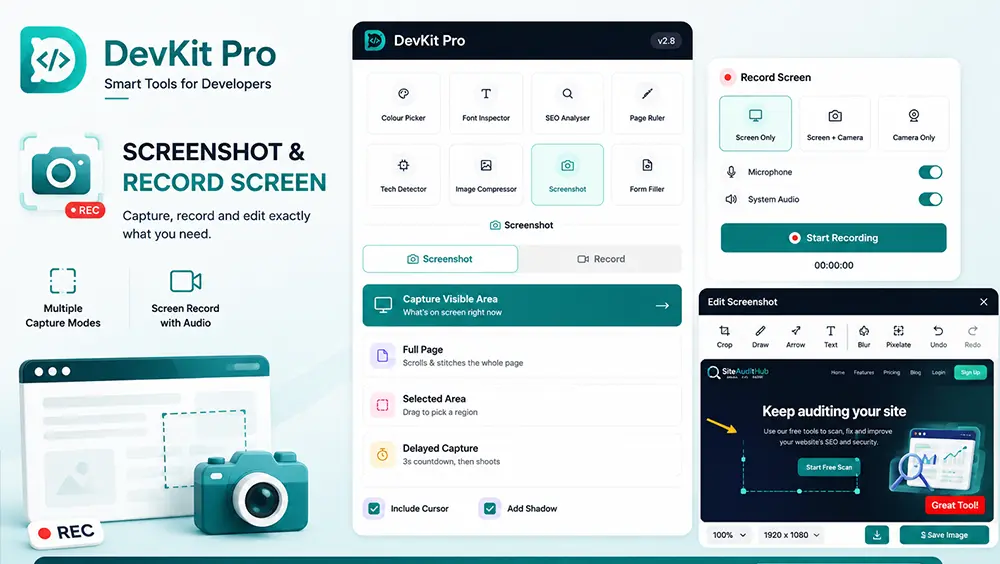This screenshot has width=1000, height=564.
Task: Select Screen + Camera recording mode
Action: coord(834,123)
